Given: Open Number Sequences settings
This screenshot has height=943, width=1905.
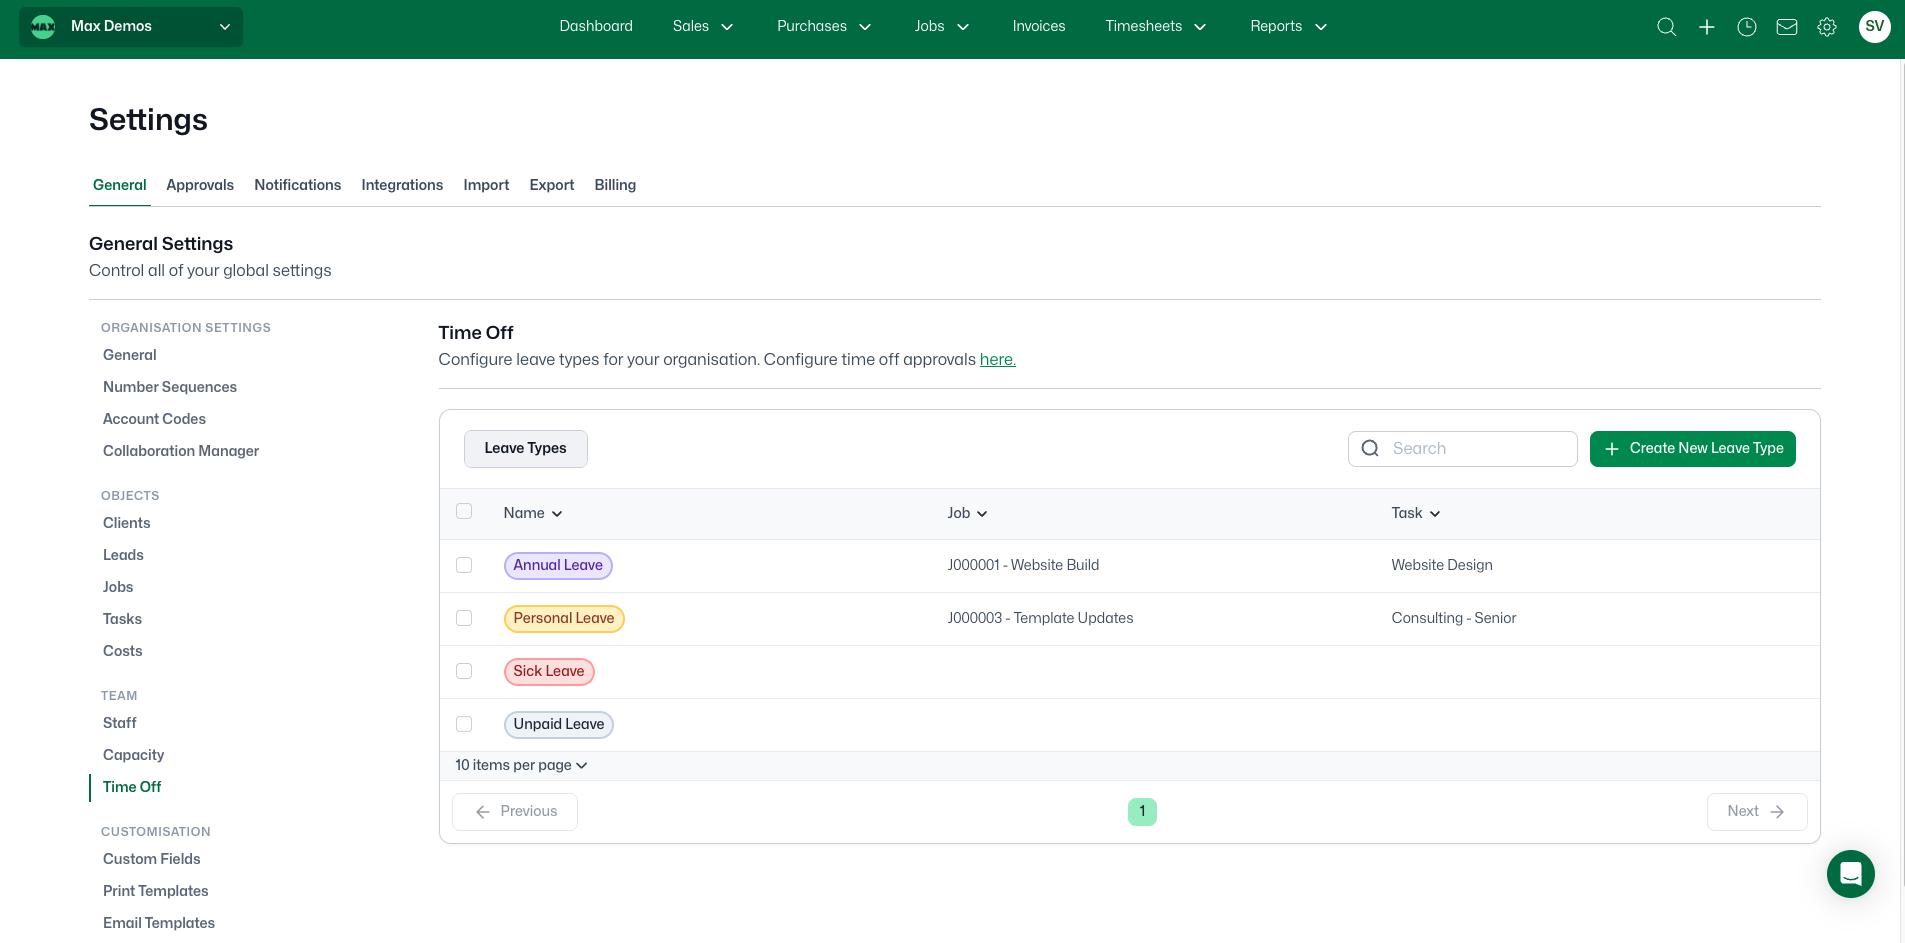Looking at the screenshot, I should point(170,387).
